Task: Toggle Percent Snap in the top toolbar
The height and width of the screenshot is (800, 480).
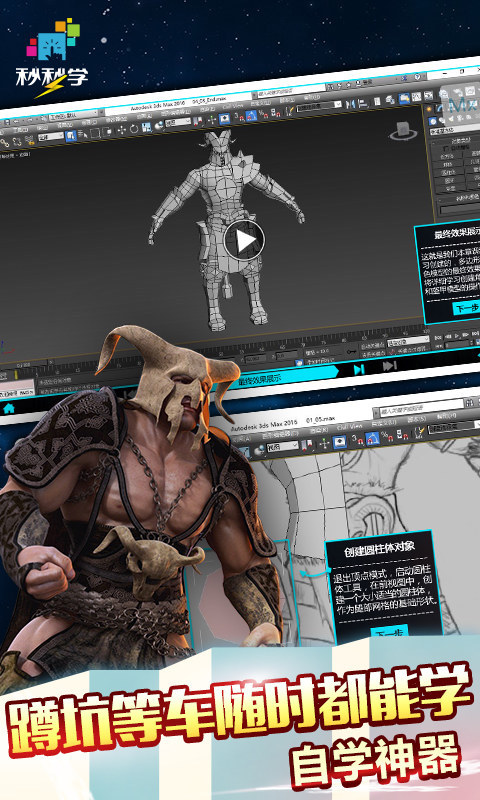Action: pos(264,114)
